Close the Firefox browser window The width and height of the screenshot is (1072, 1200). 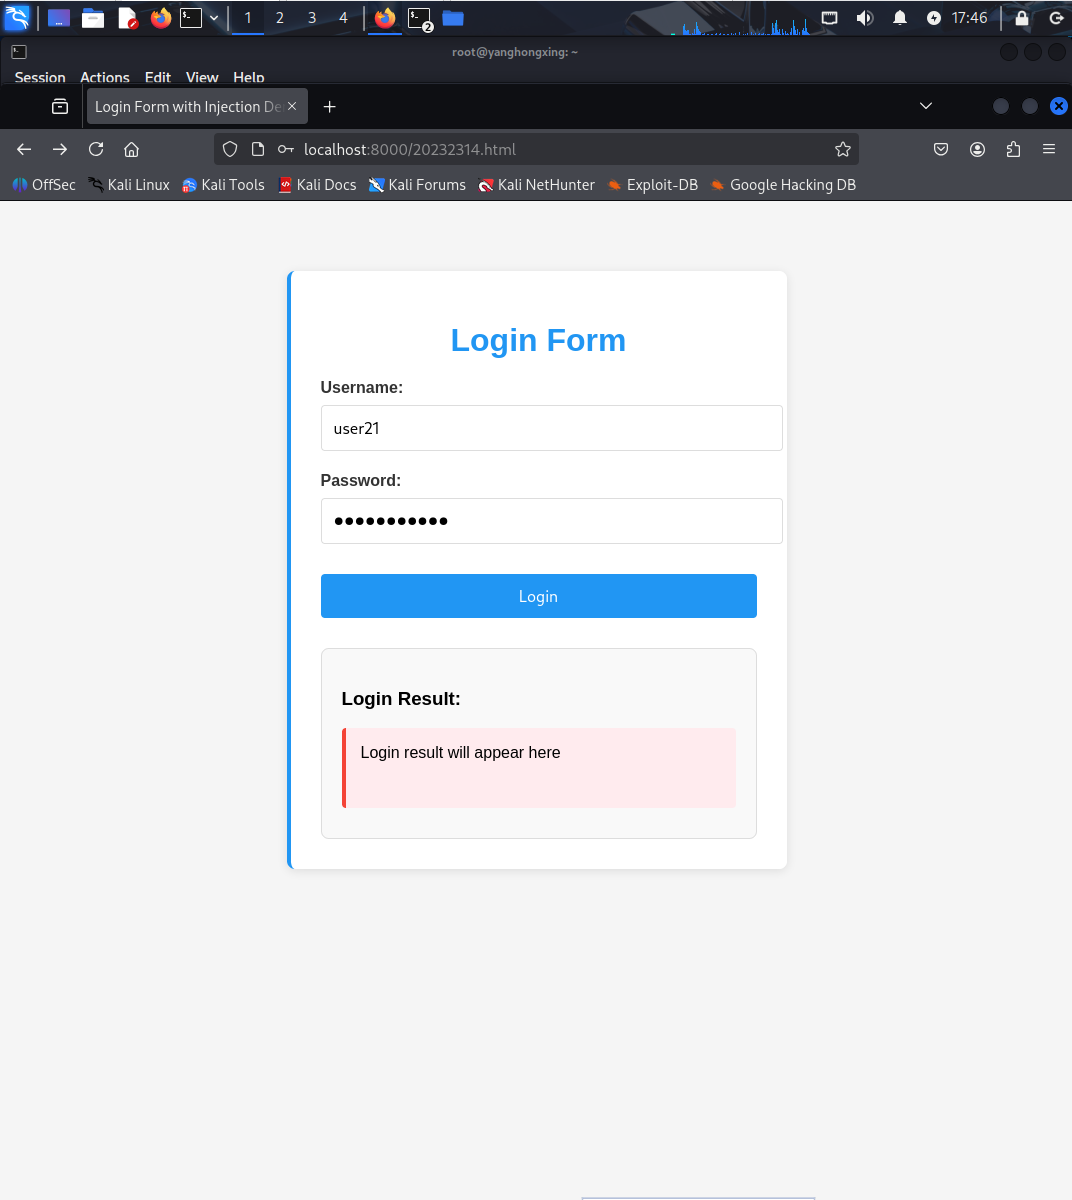(1058, 106)
